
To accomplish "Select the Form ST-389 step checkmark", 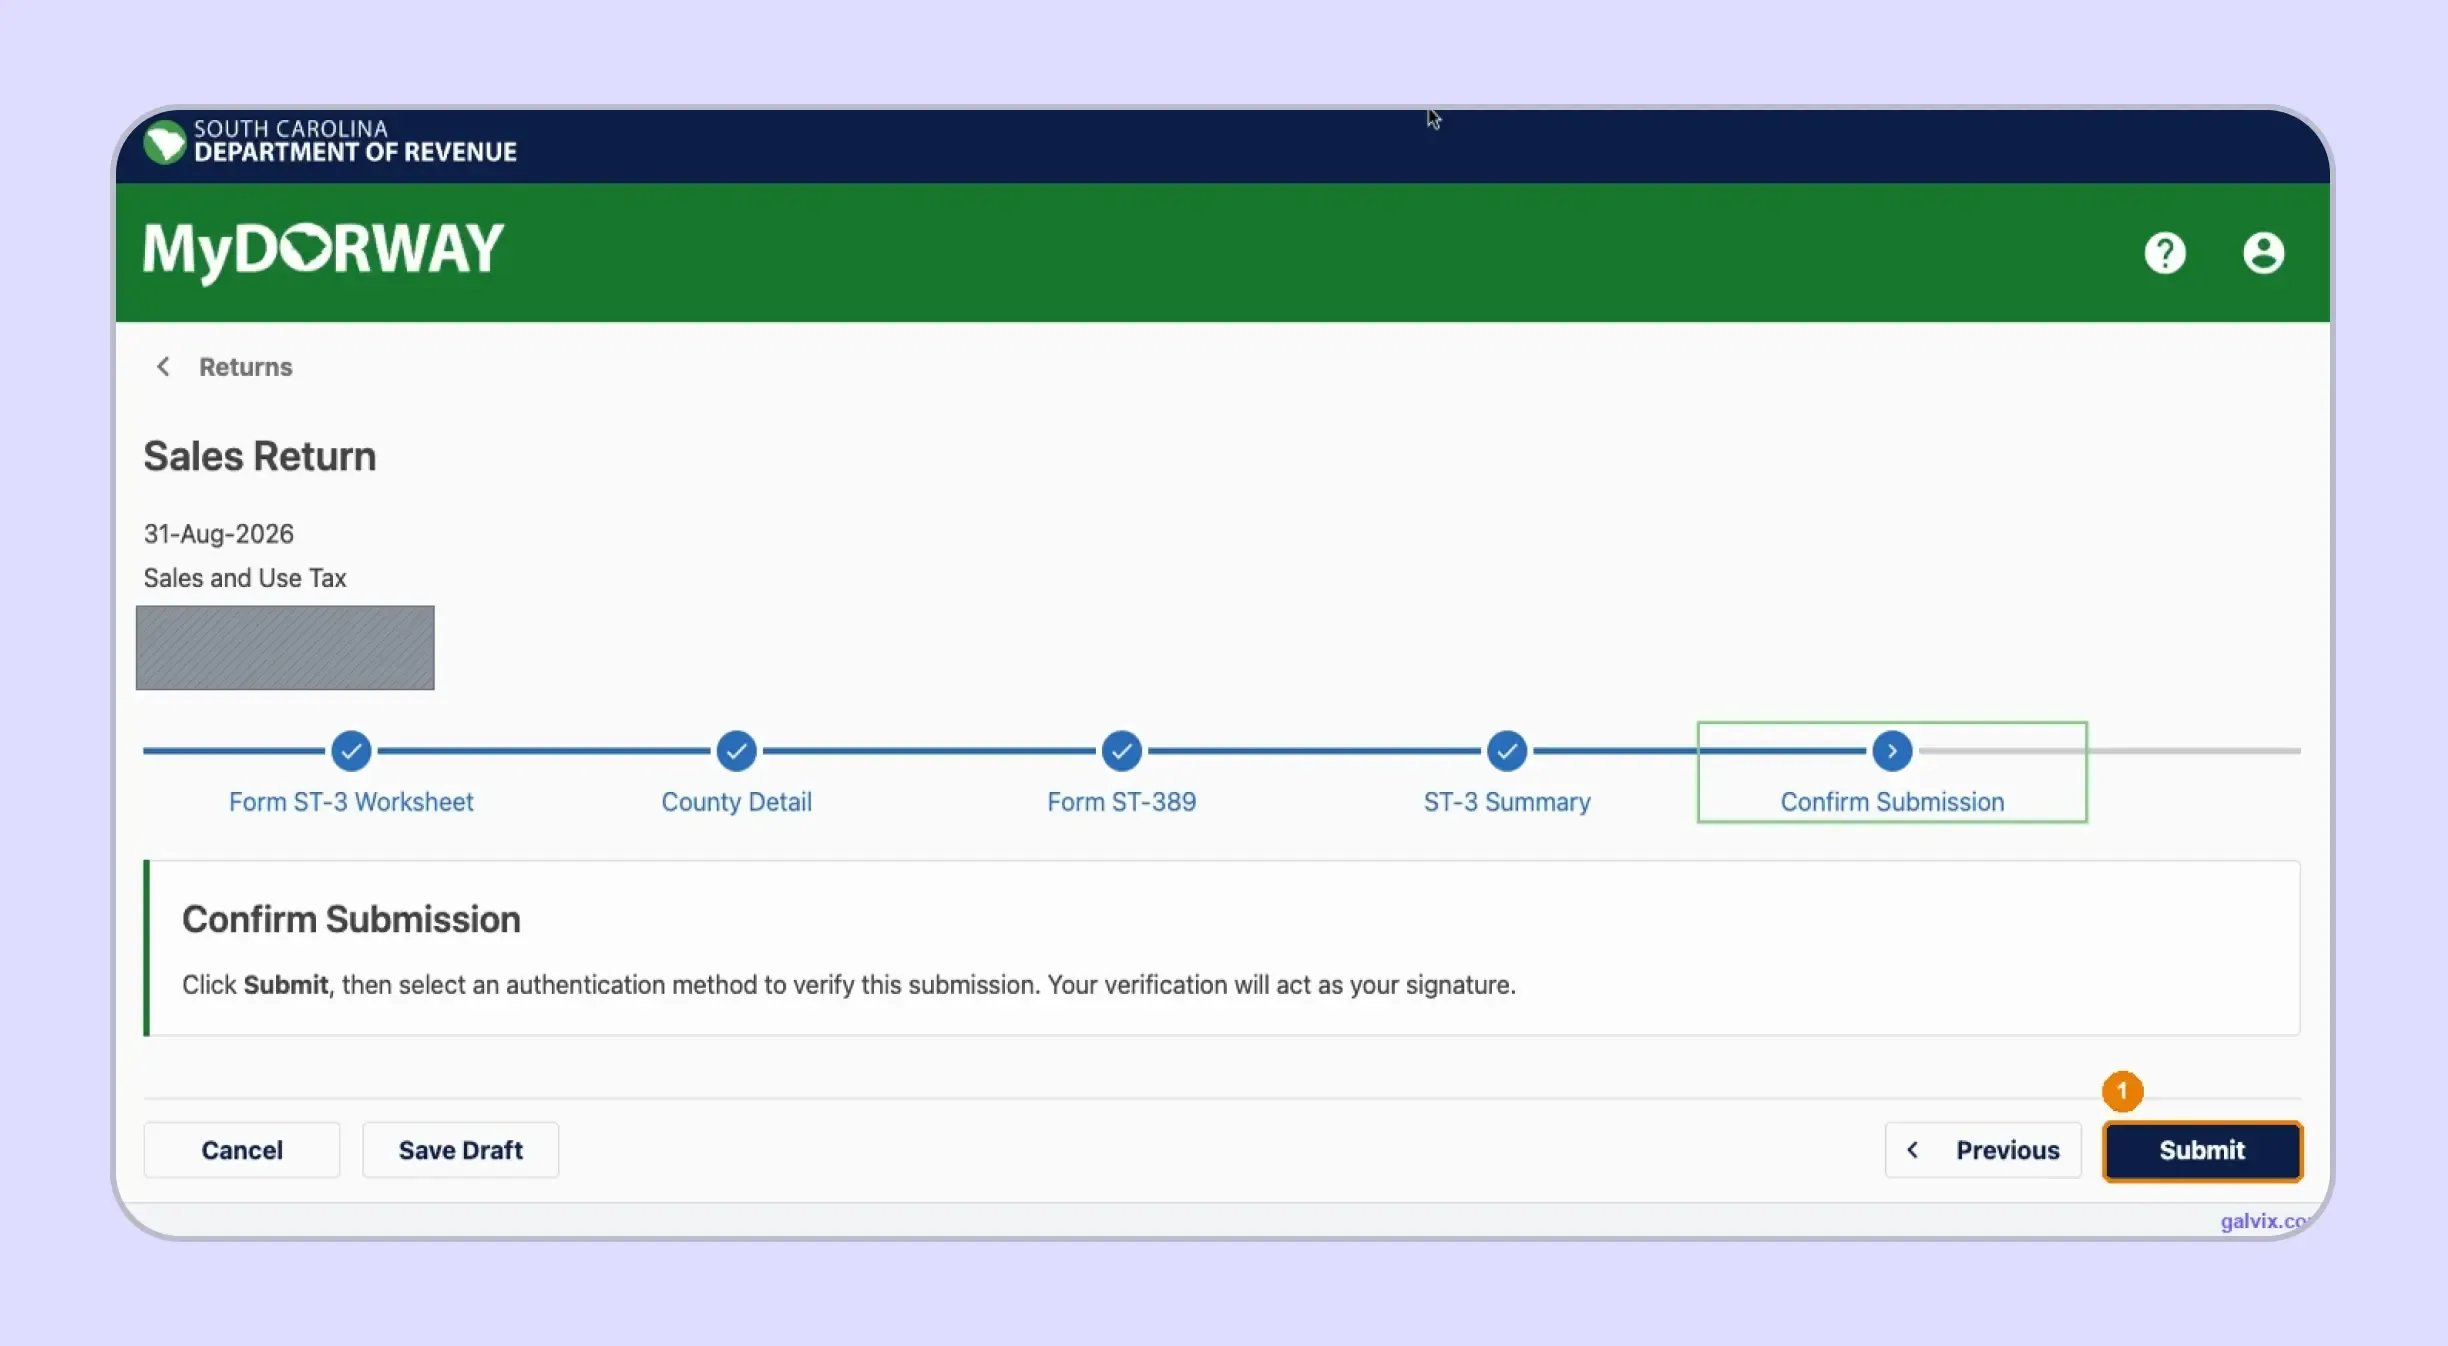I will pyautogui.click(x=1121, y=751).
